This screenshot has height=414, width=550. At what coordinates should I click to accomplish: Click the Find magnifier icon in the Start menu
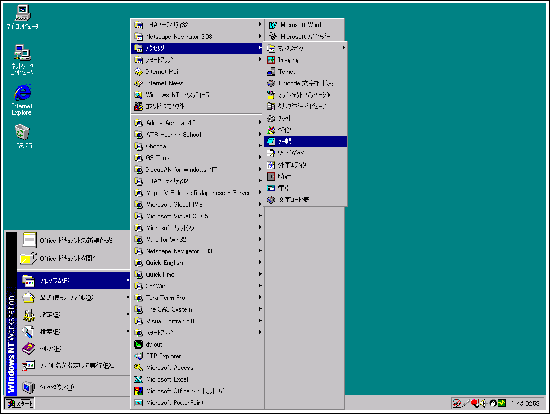click(28, 331)
